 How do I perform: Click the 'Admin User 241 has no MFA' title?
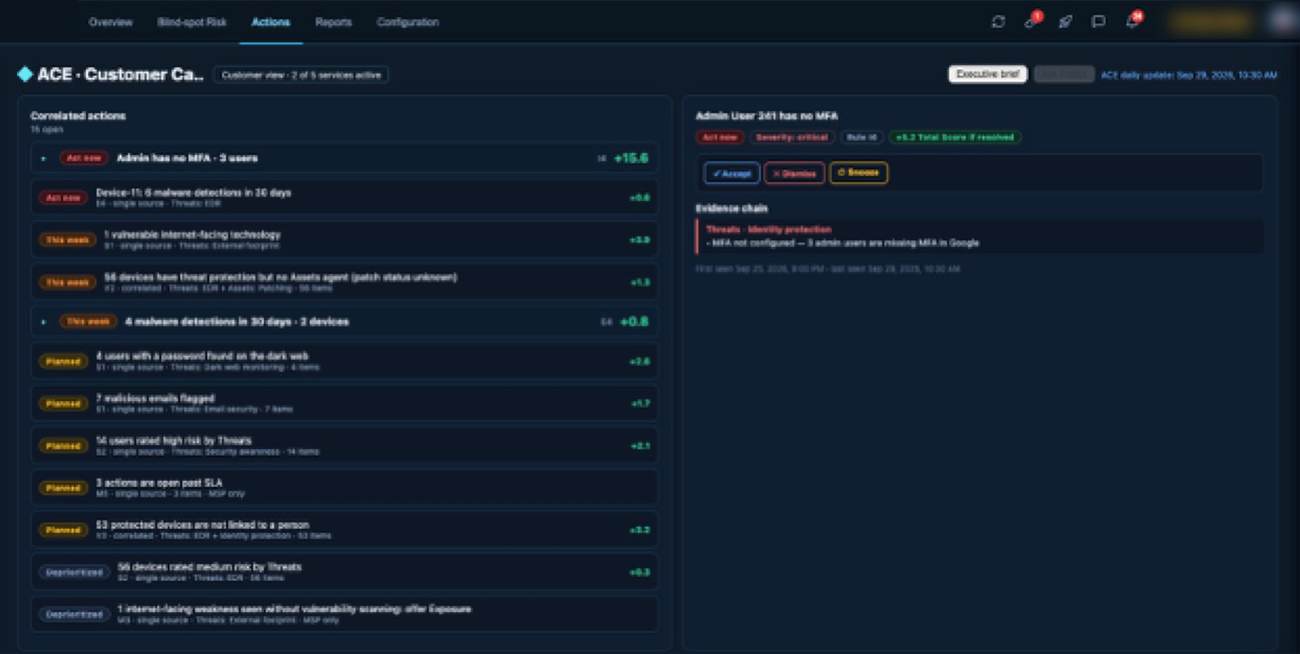click(x=766, y=116)
